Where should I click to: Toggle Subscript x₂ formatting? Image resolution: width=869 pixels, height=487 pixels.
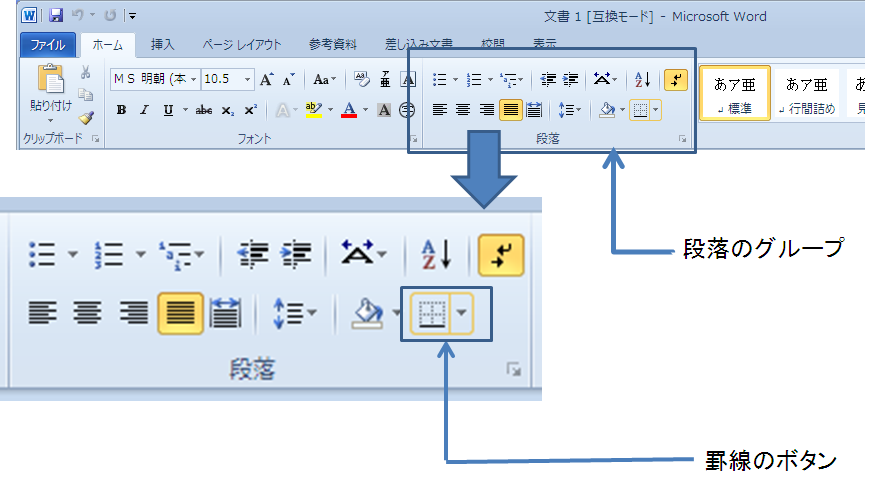click(228, 110)
